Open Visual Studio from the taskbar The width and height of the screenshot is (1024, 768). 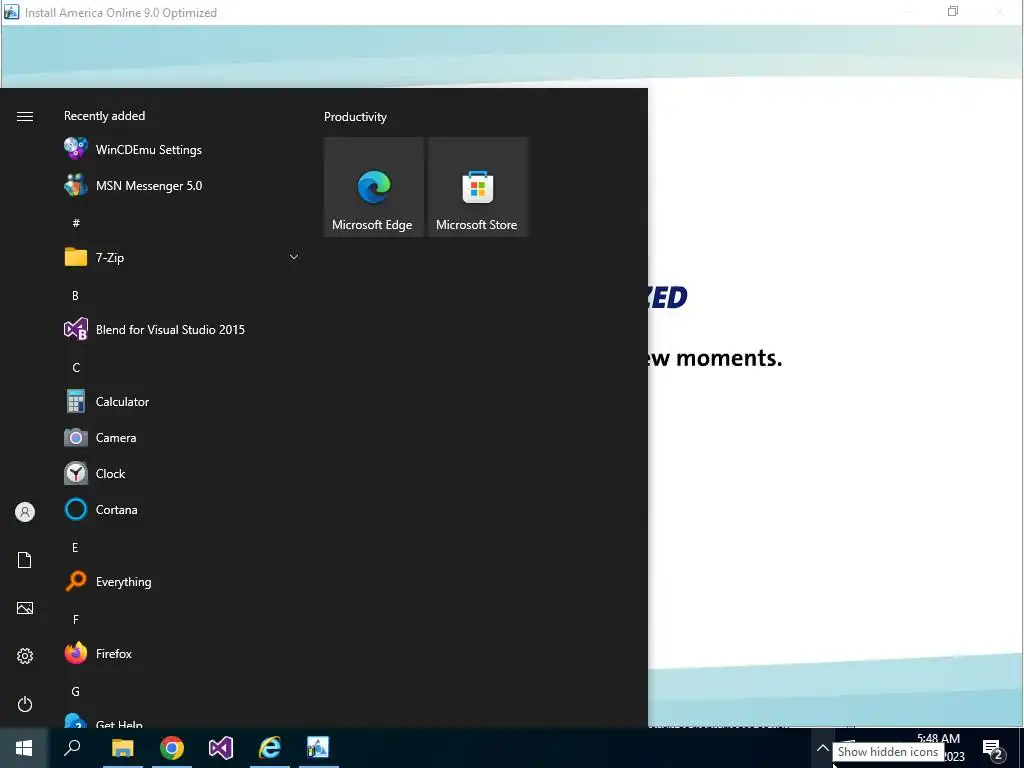click(221, 748)
